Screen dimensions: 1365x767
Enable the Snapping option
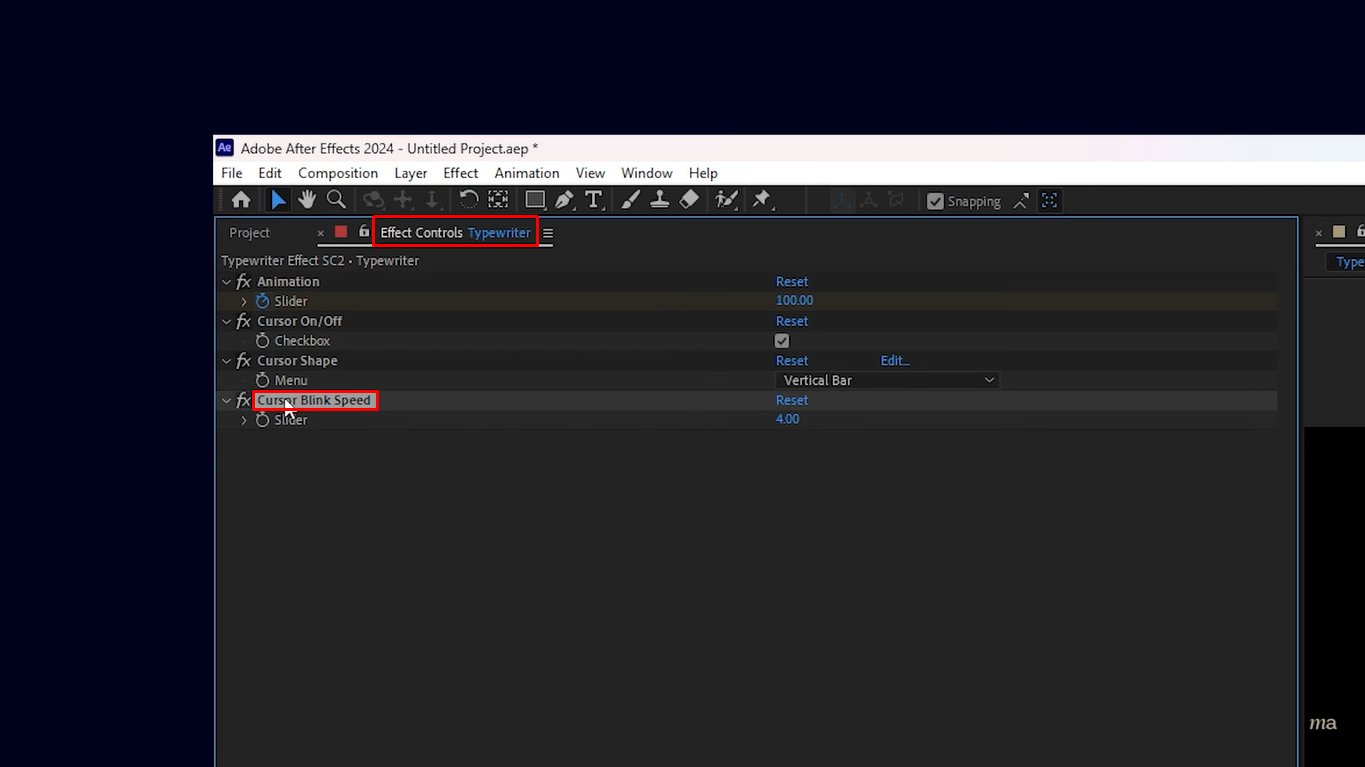934,200
